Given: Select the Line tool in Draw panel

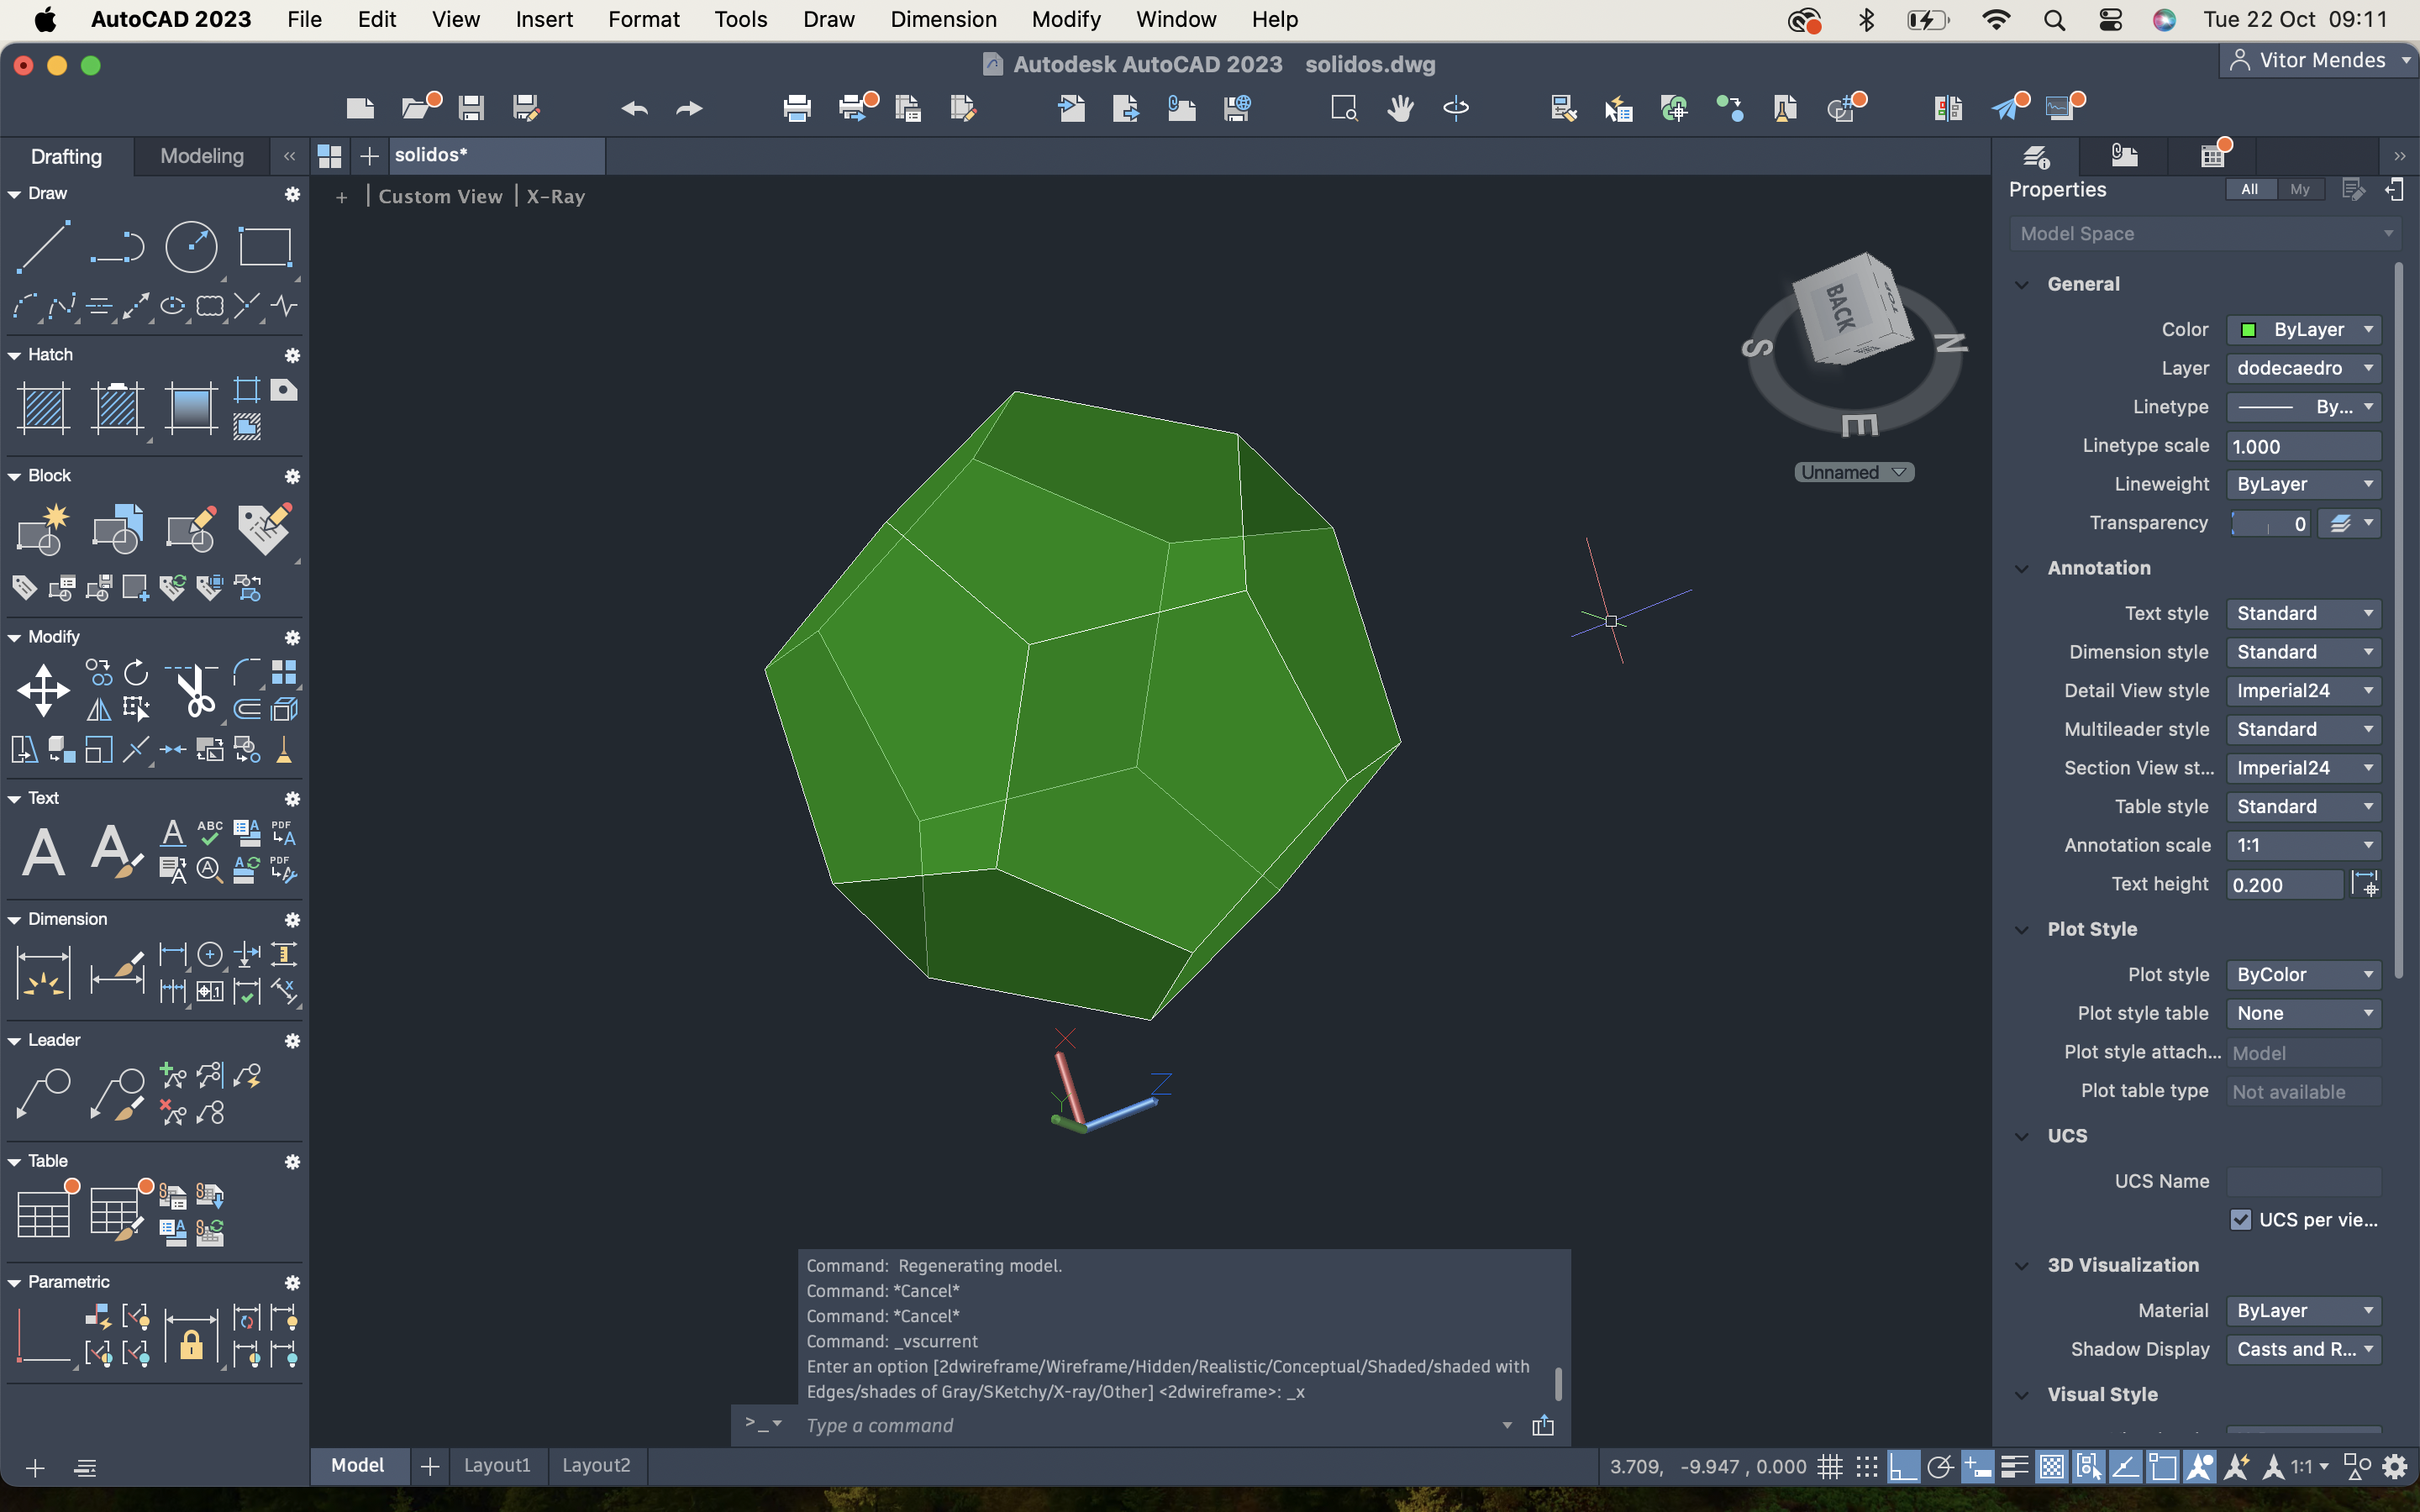Looking at the screenshot, I should point(43,247).
